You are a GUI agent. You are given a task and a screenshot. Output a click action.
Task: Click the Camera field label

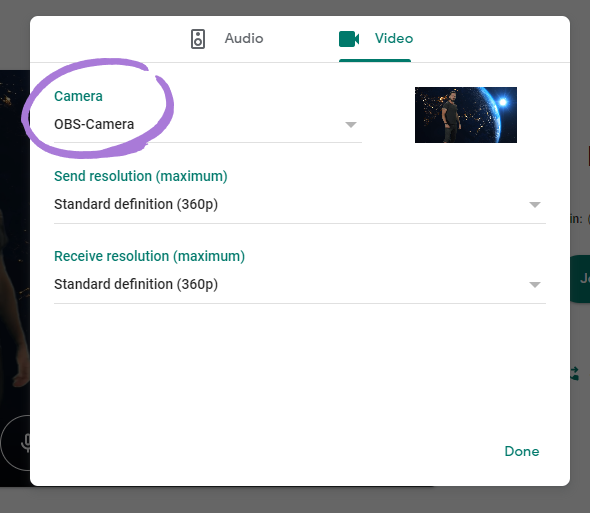(78, 96)
